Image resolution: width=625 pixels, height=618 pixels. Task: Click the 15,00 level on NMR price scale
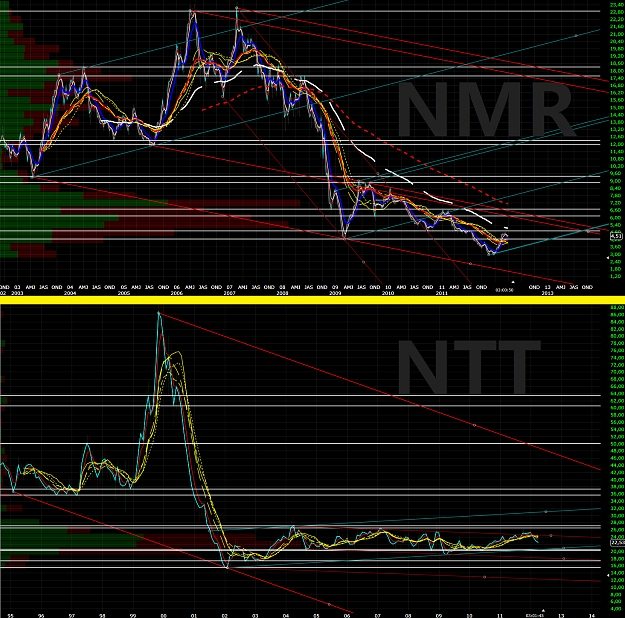coord(616,108)
